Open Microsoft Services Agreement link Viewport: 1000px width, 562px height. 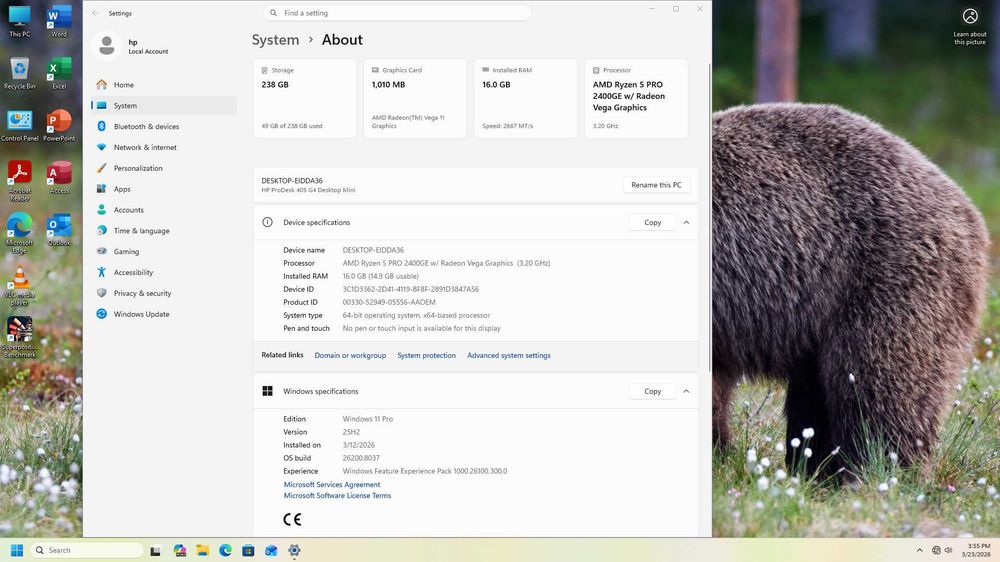332,485
